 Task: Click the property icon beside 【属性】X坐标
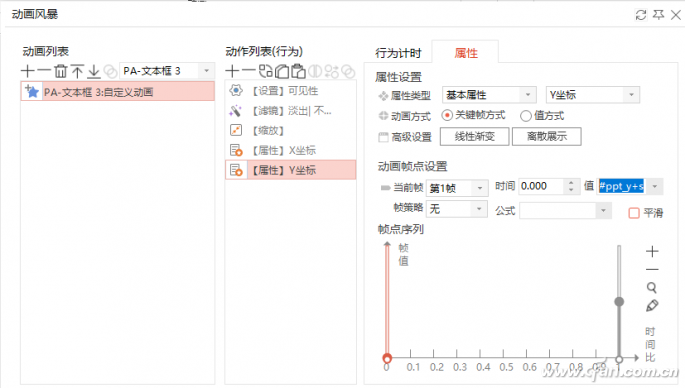(236, 150)
